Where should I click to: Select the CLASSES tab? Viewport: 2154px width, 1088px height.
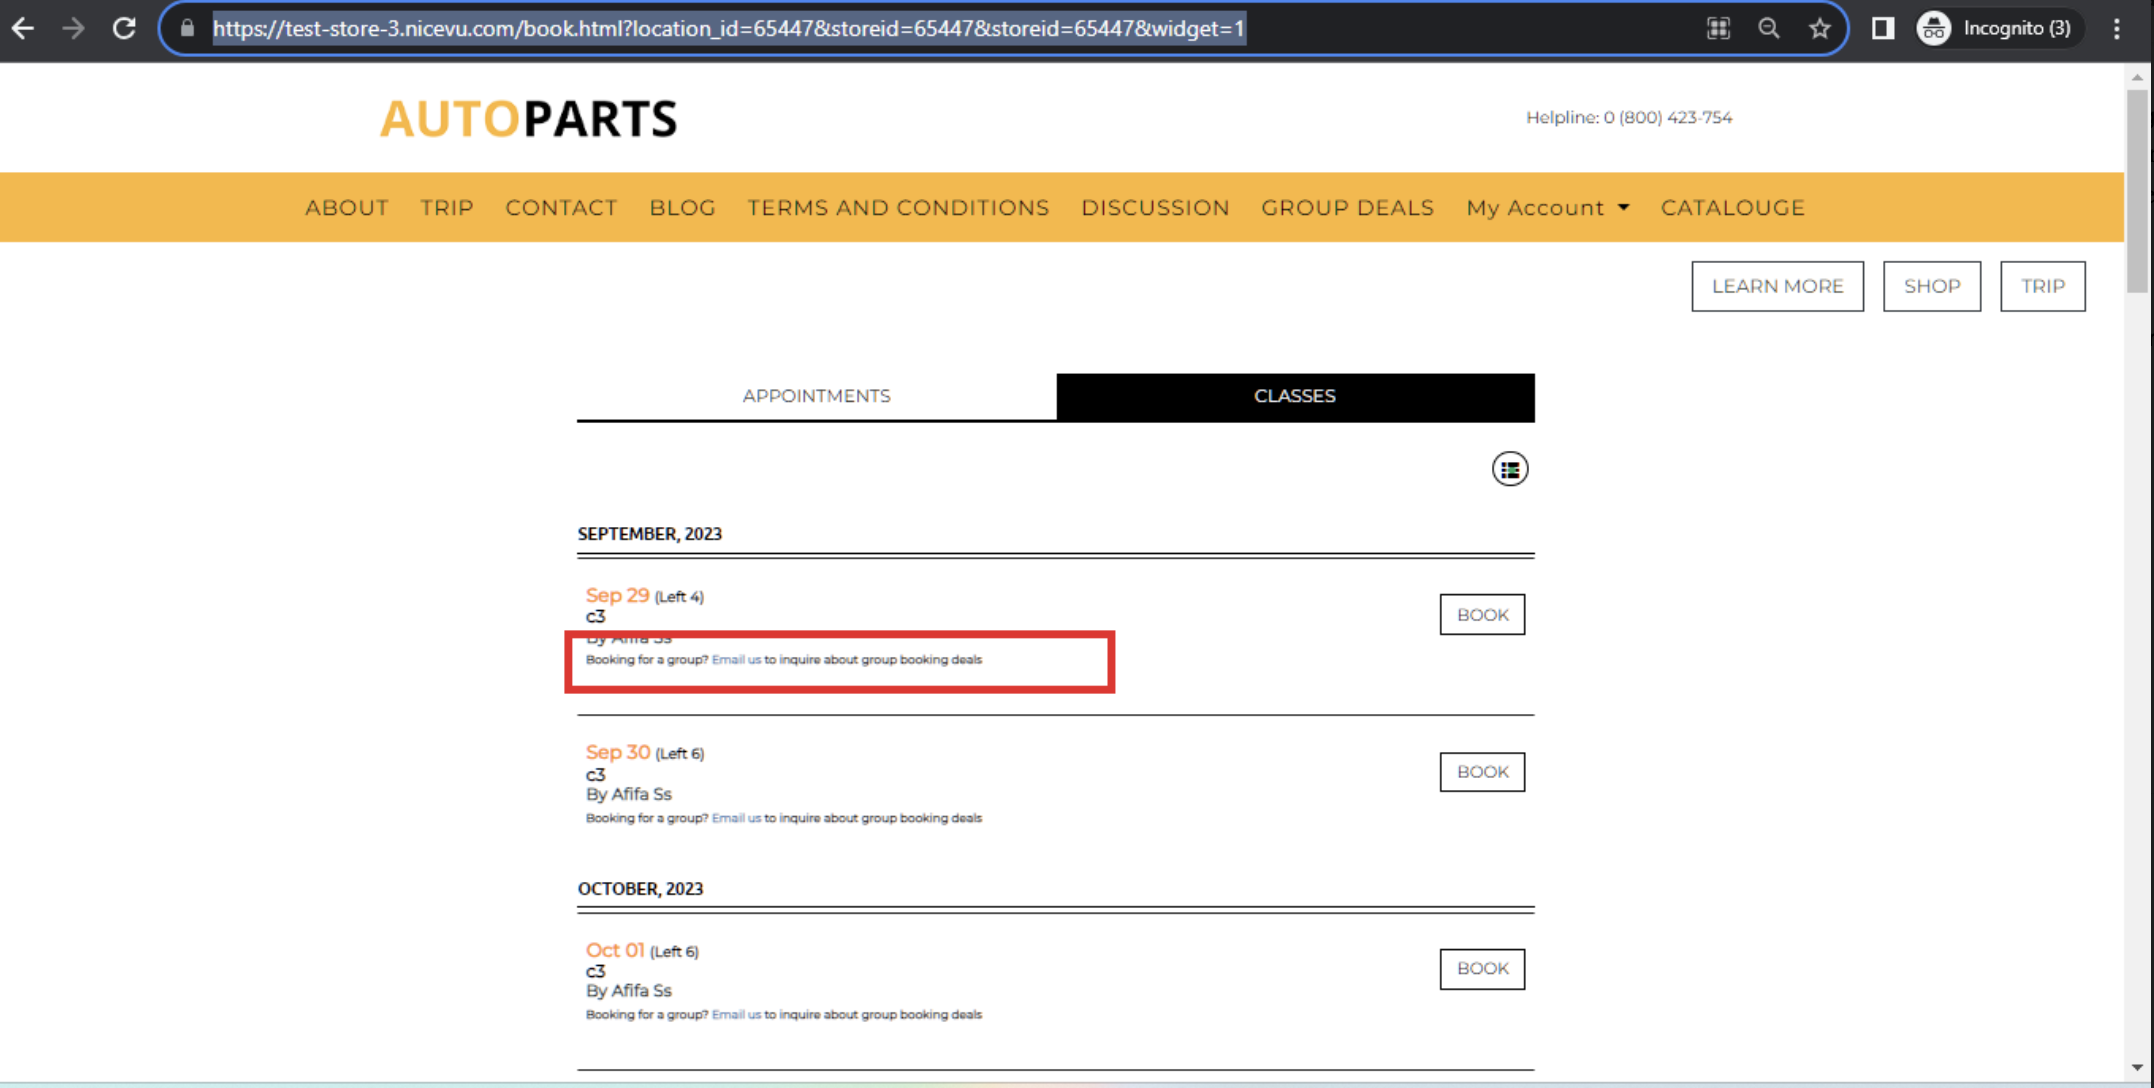coord(1294,394)
